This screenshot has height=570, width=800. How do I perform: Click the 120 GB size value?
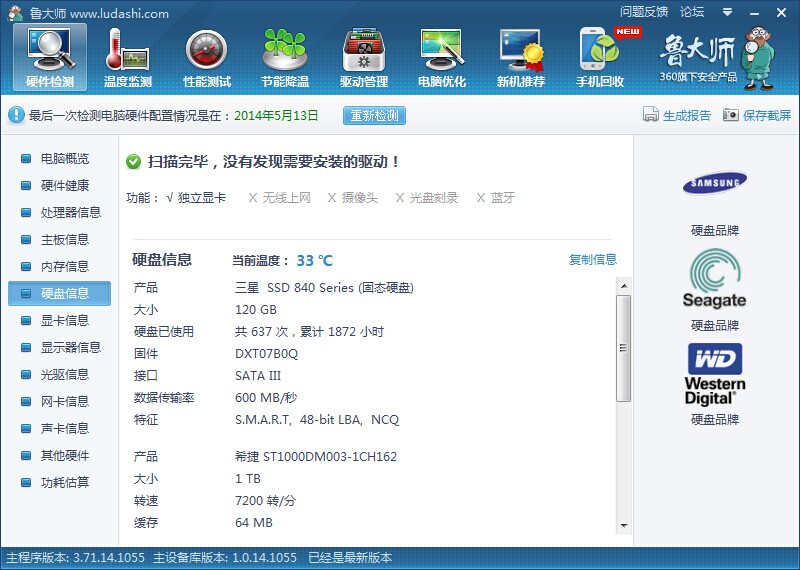coord(256,310)
